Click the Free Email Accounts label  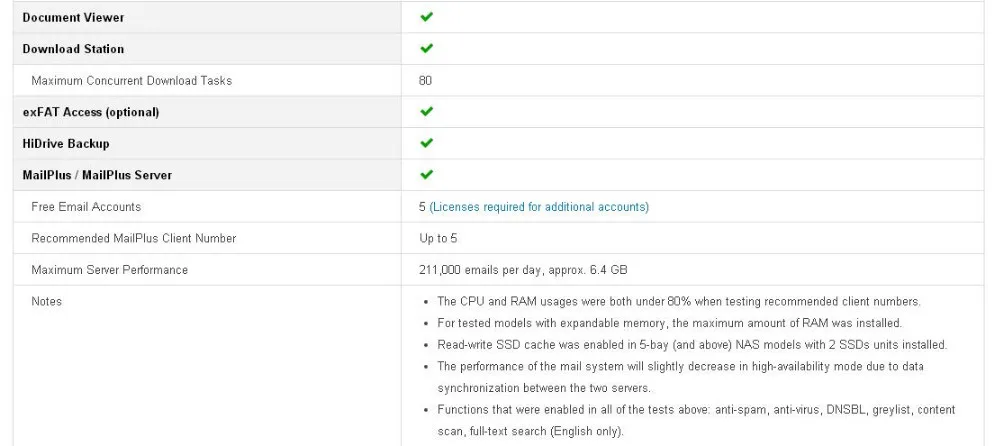coord(86,207)
